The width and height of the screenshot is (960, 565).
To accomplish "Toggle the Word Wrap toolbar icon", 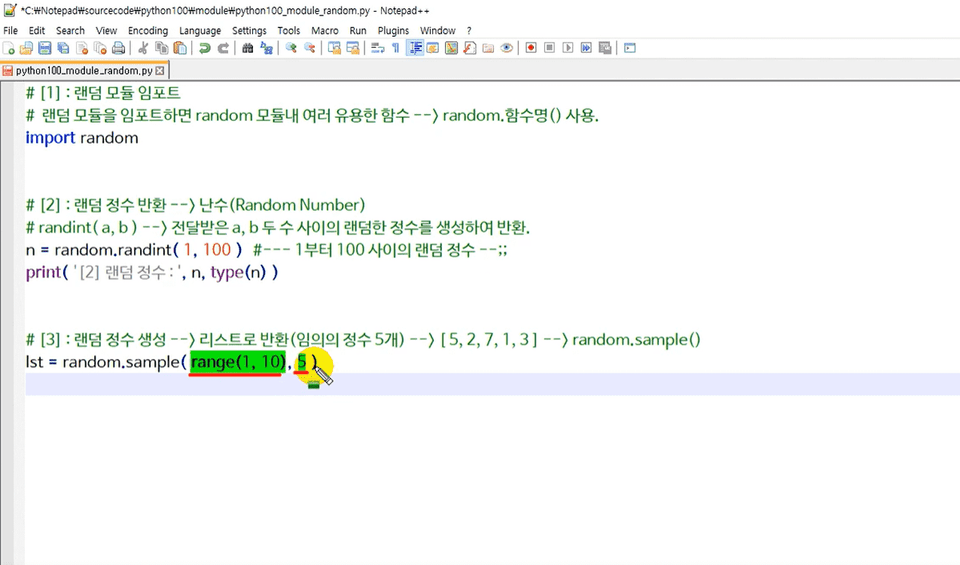I will [377, 48].
